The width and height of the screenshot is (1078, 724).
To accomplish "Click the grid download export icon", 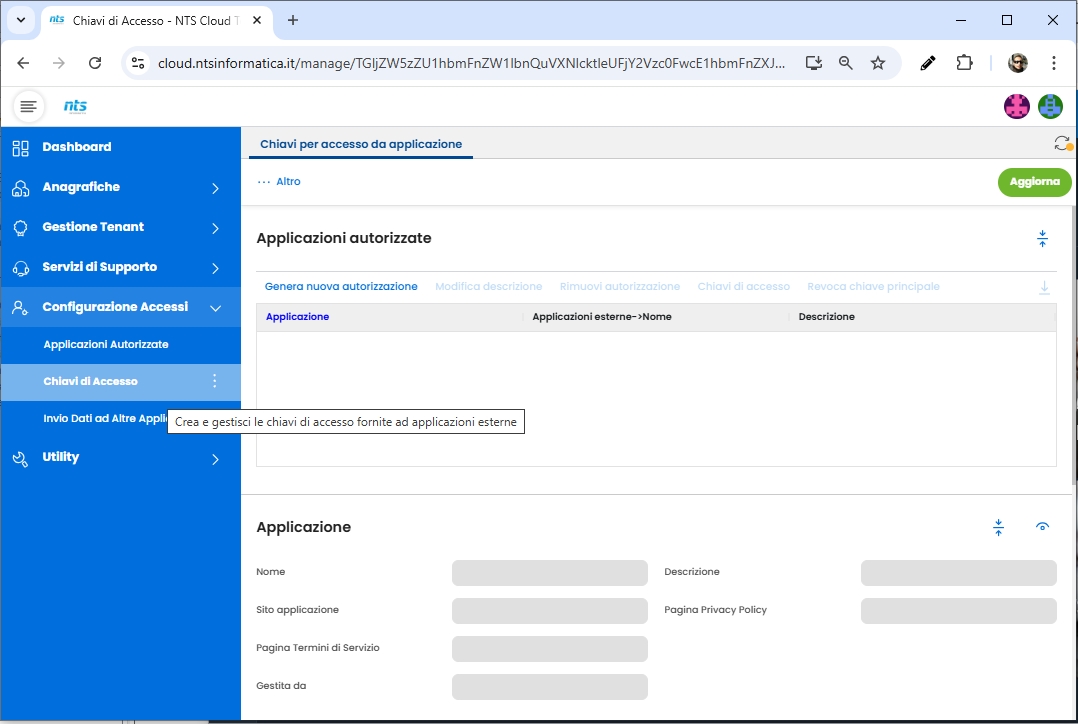I will [1044, 287].
